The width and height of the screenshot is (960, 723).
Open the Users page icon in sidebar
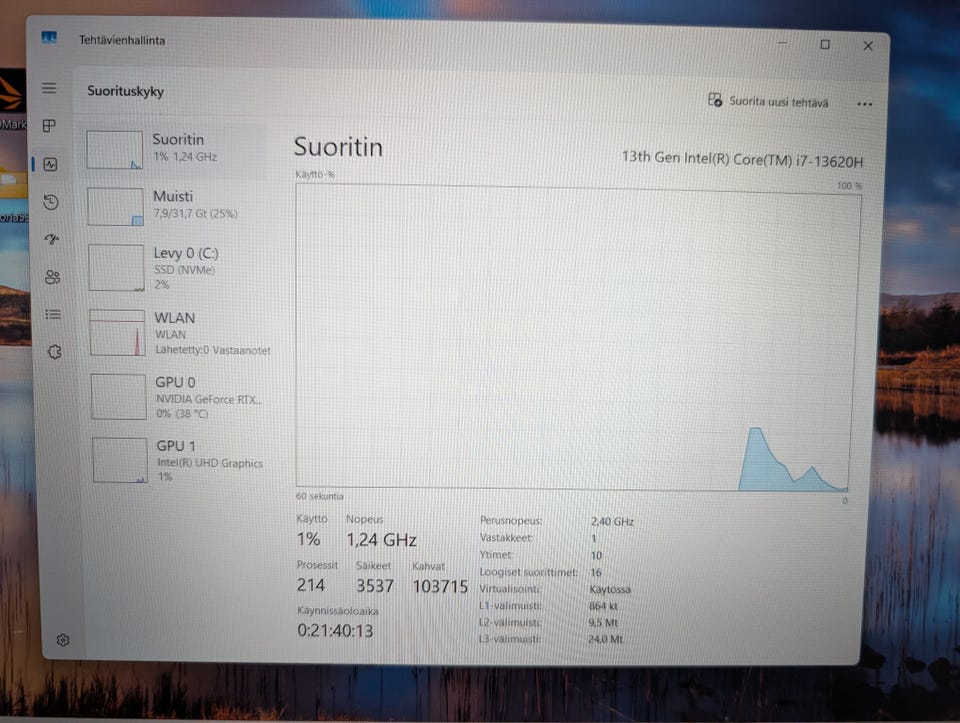[53, 277]
